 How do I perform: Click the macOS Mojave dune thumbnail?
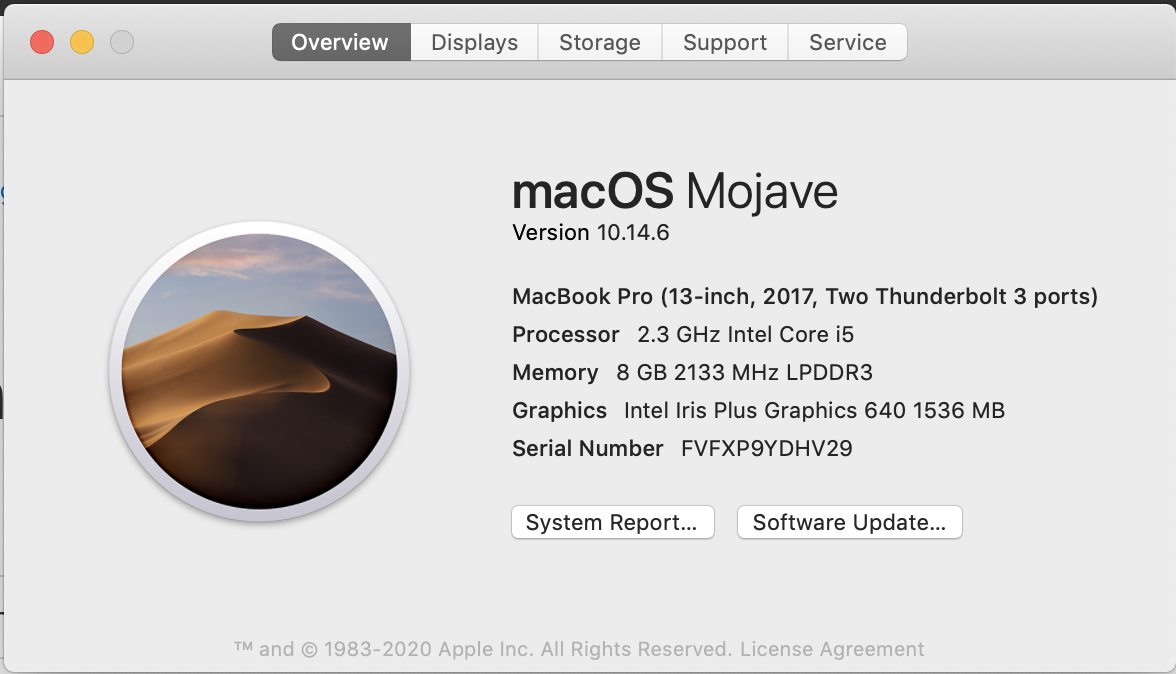pos(260,370)
